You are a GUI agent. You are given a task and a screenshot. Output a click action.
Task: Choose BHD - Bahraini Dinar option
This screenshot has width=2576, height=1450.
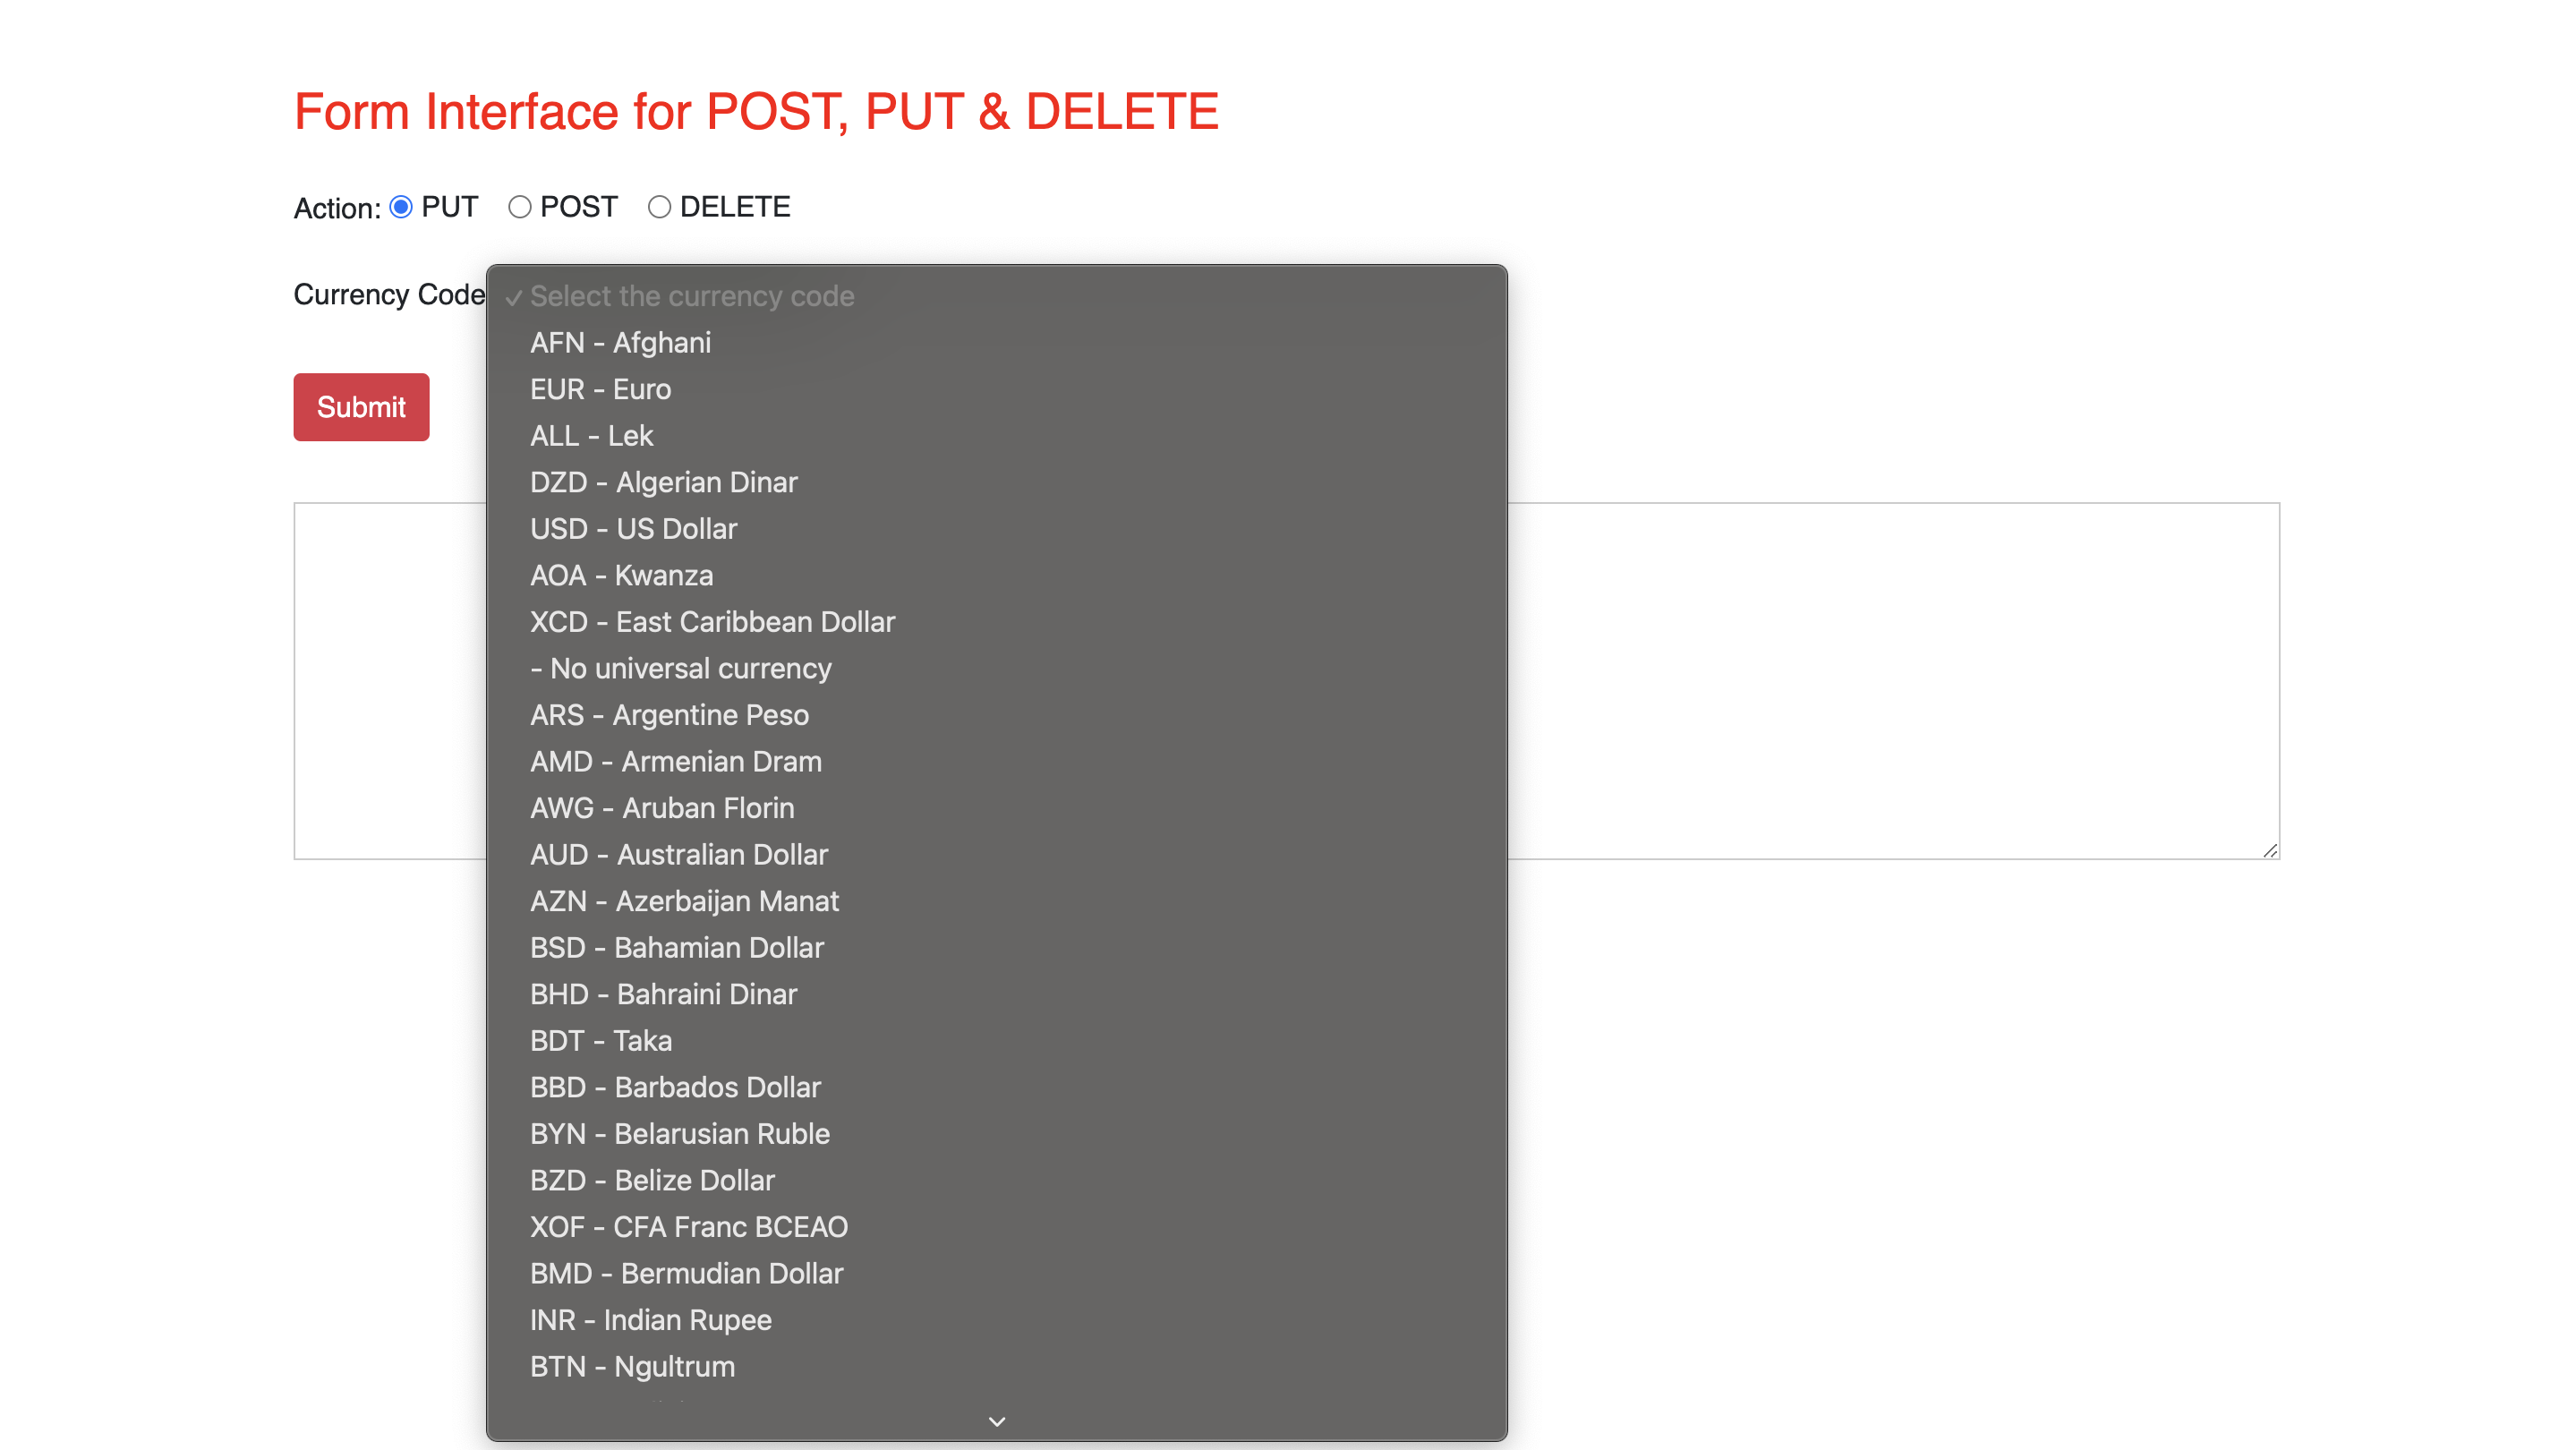[996, 995]
